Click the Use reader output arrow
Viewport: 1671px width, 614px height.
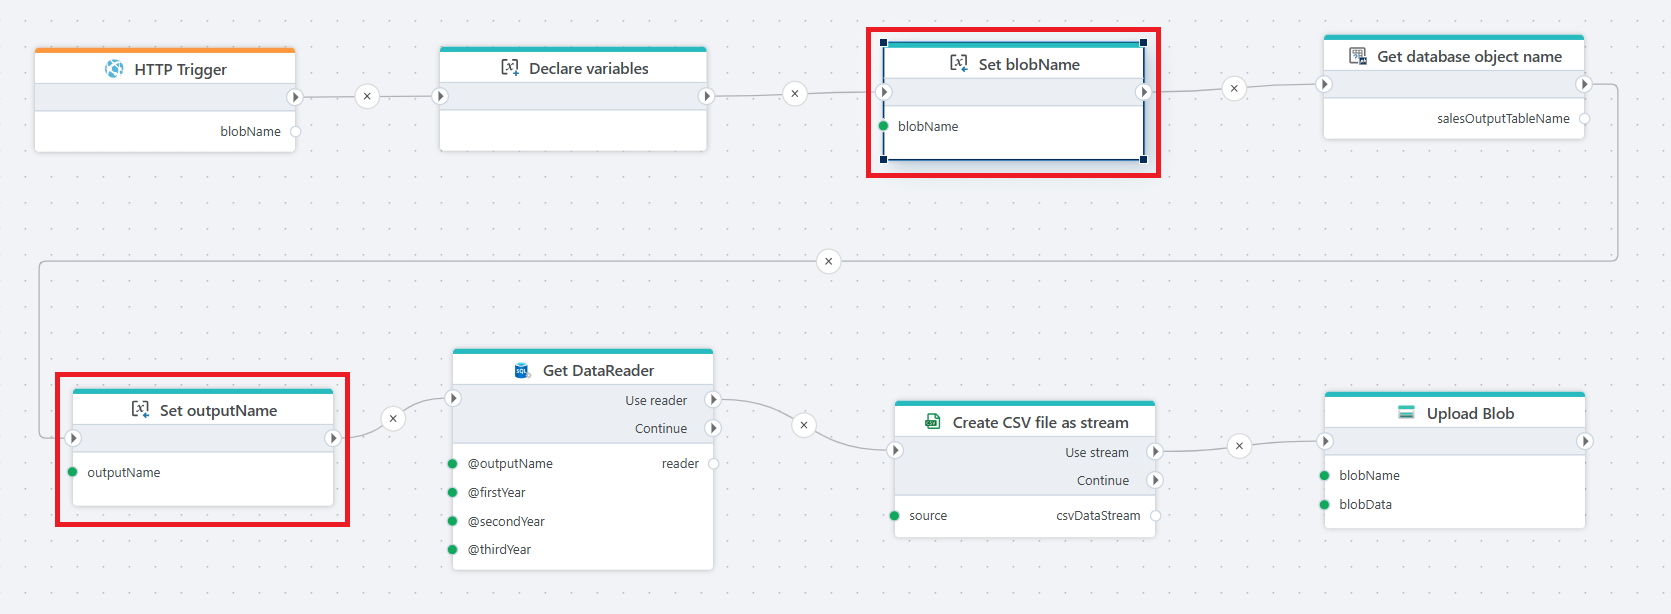(x=713, y=400)
